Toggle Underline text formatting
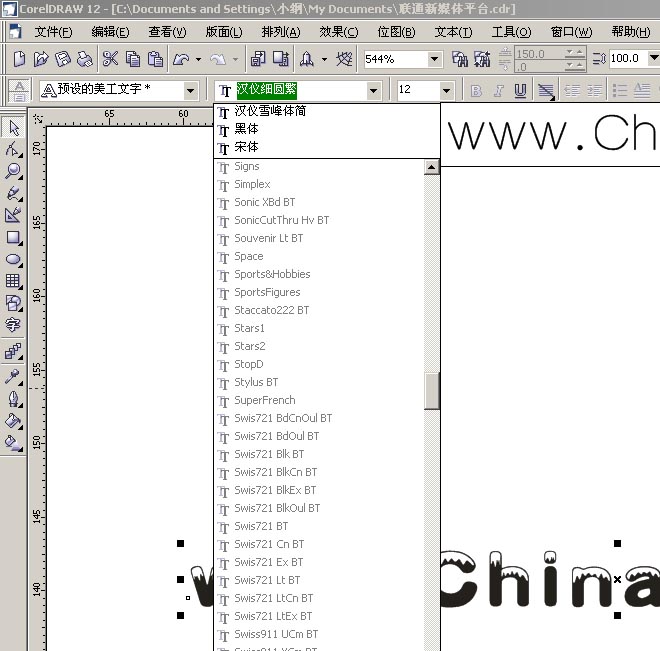Screen dimensions: 660x651 pyautogui.click(x=521, y=90)
